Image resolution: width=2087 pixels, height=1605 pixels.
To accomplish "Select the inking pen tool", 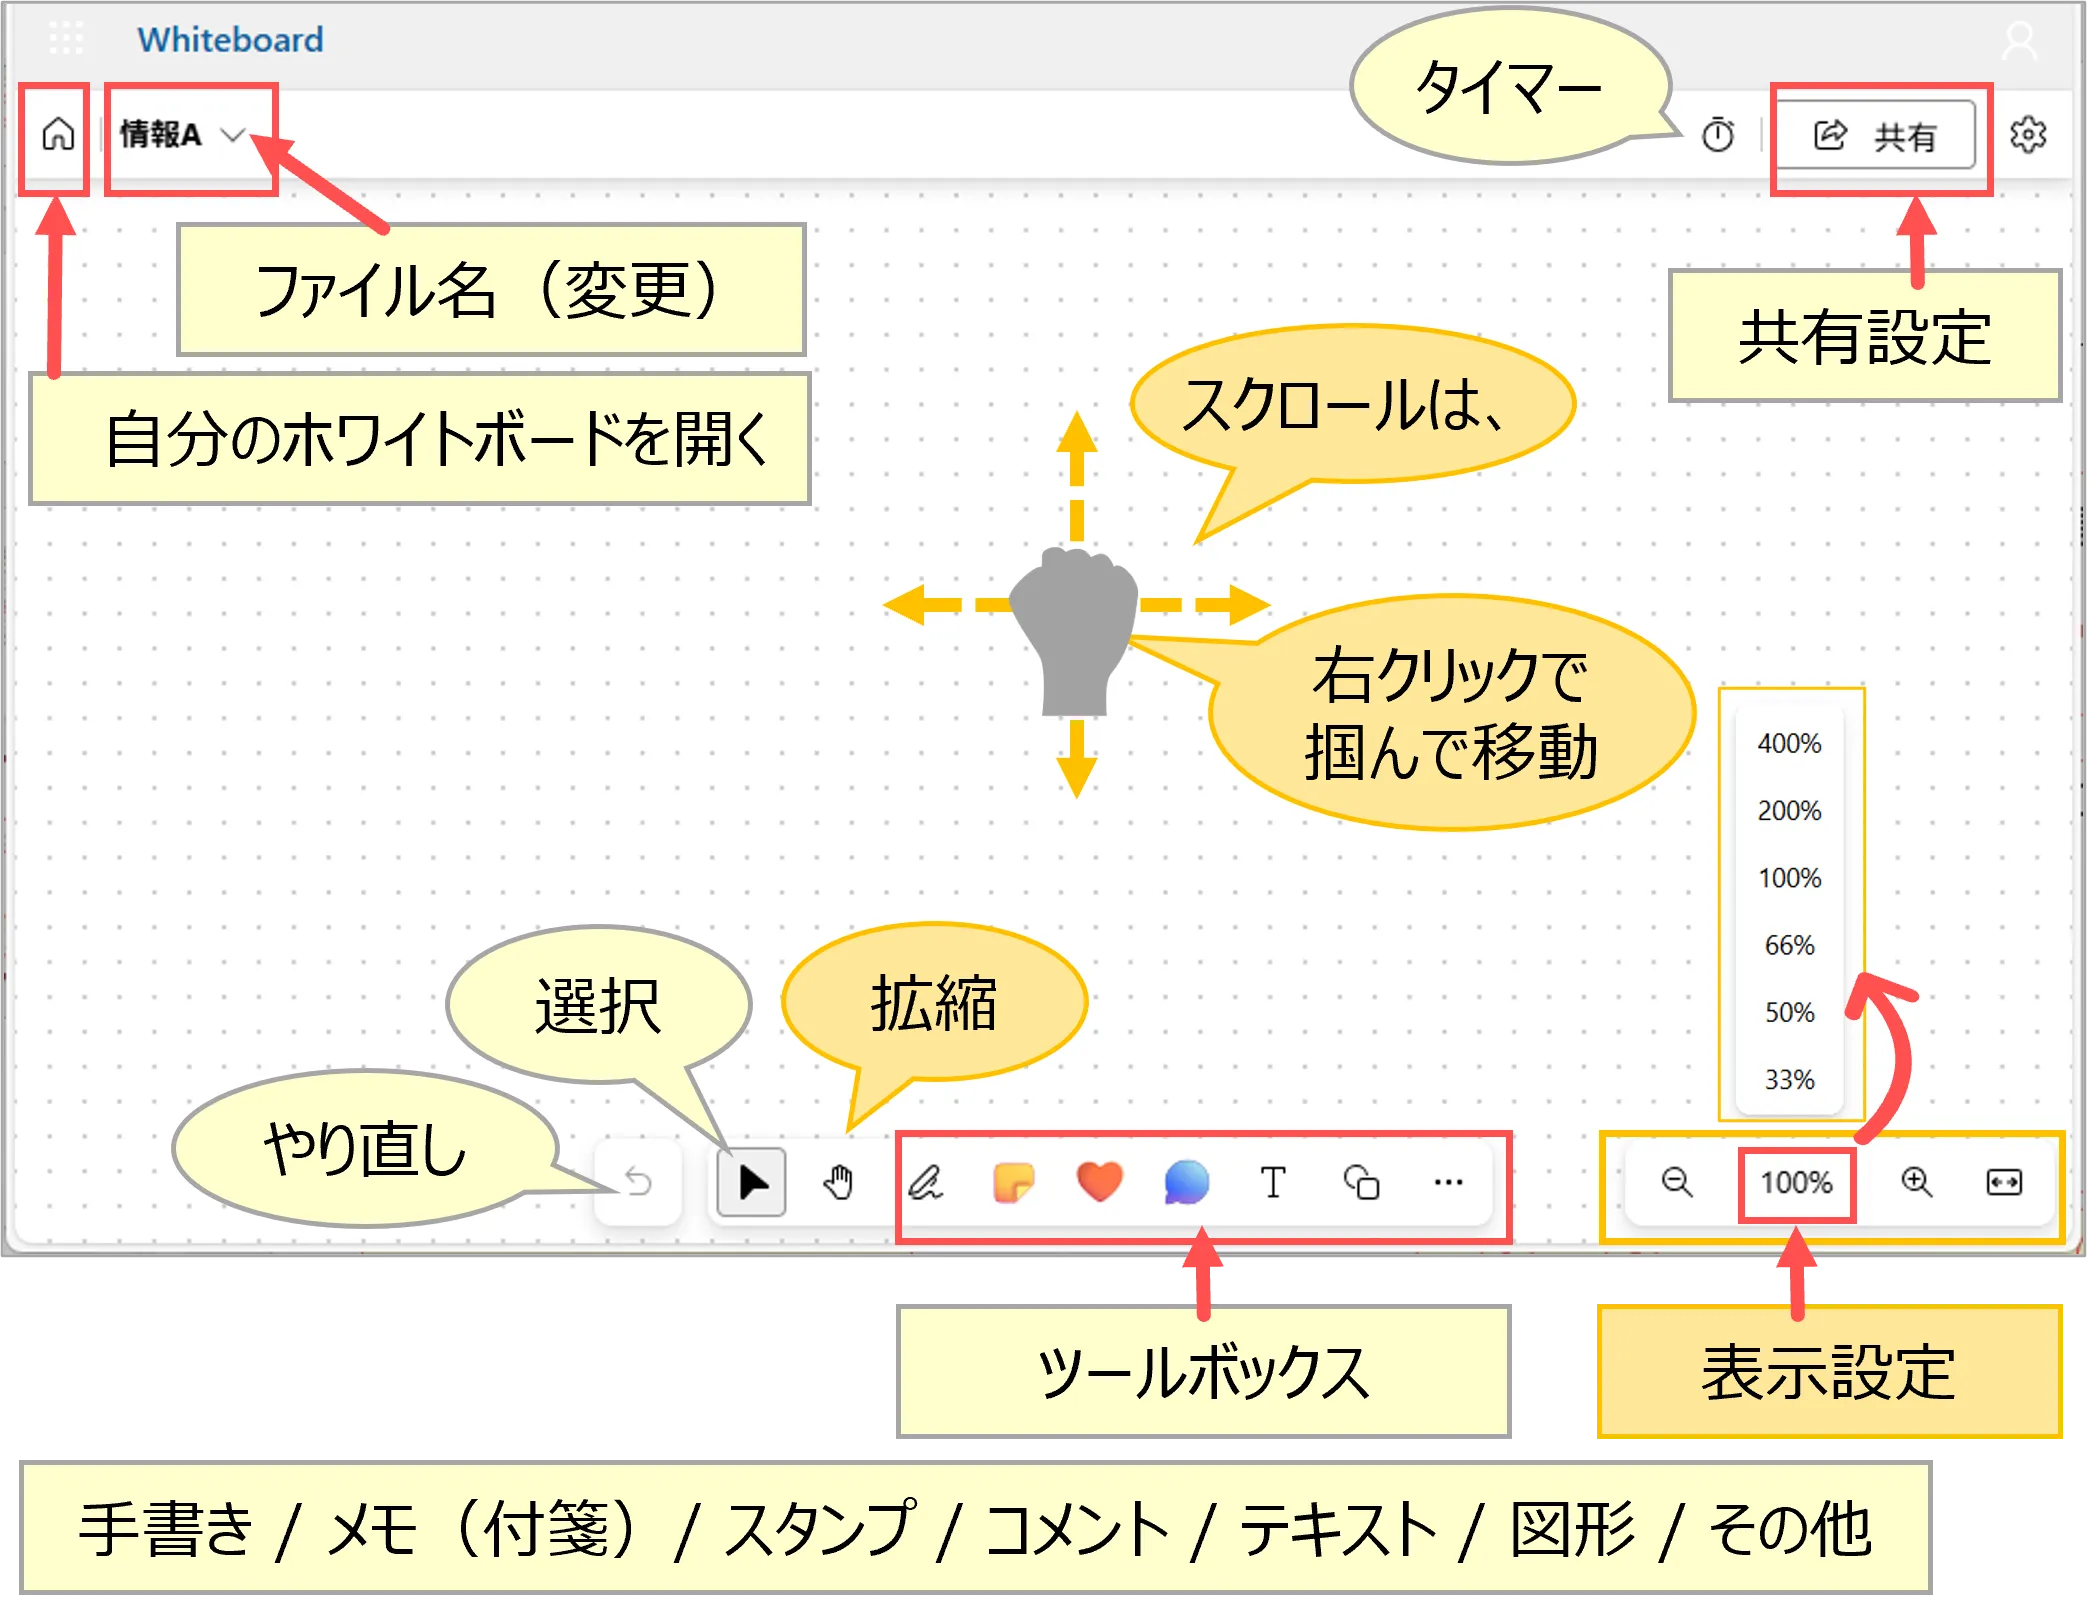I will tap(925, 1182).
